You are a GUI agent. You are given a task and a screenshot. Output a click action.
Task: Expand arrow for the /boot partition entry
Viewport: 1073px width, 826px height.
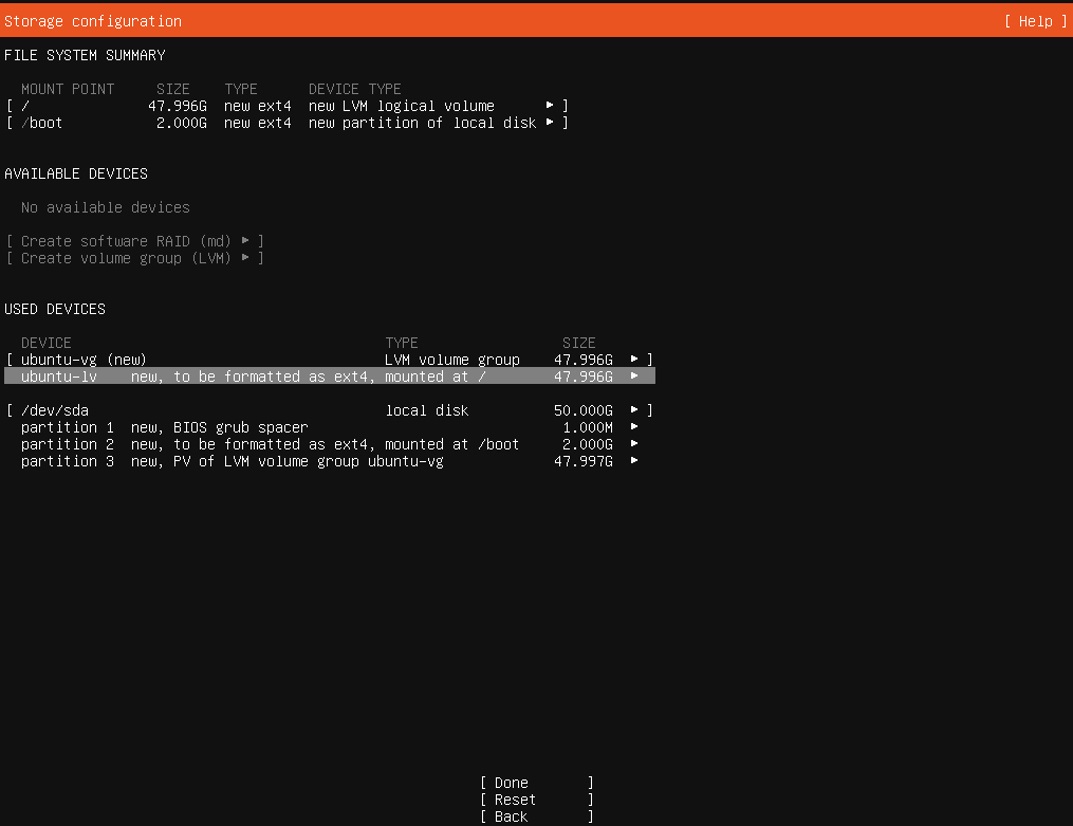click(550, 122)
